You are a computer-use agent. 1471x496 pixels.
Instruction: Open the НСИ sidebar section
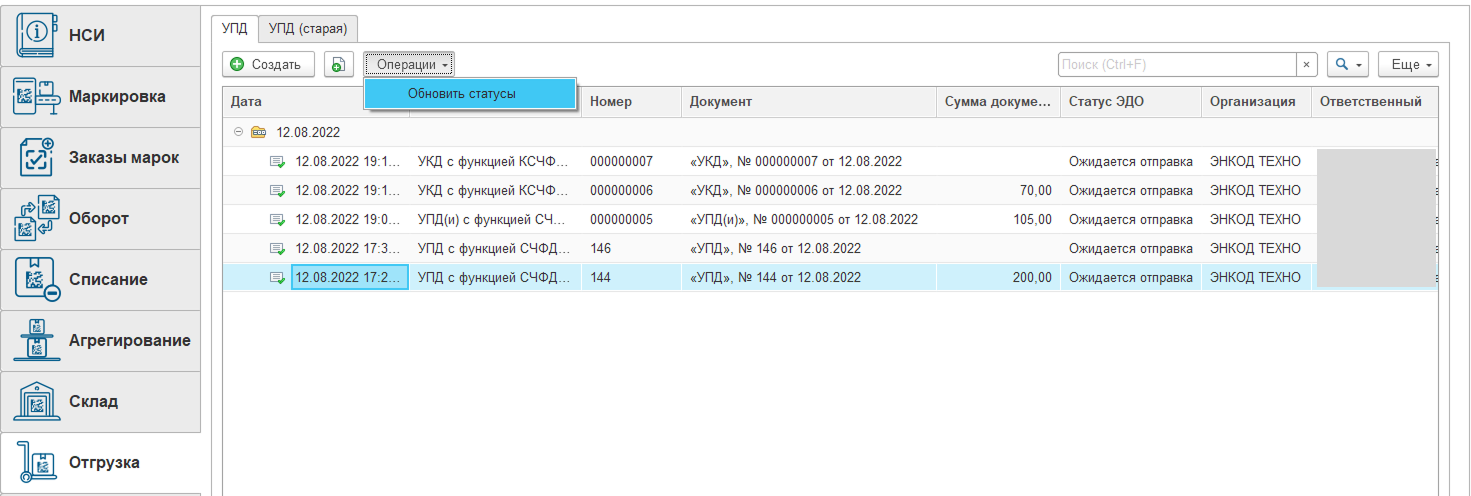(100, 36)
